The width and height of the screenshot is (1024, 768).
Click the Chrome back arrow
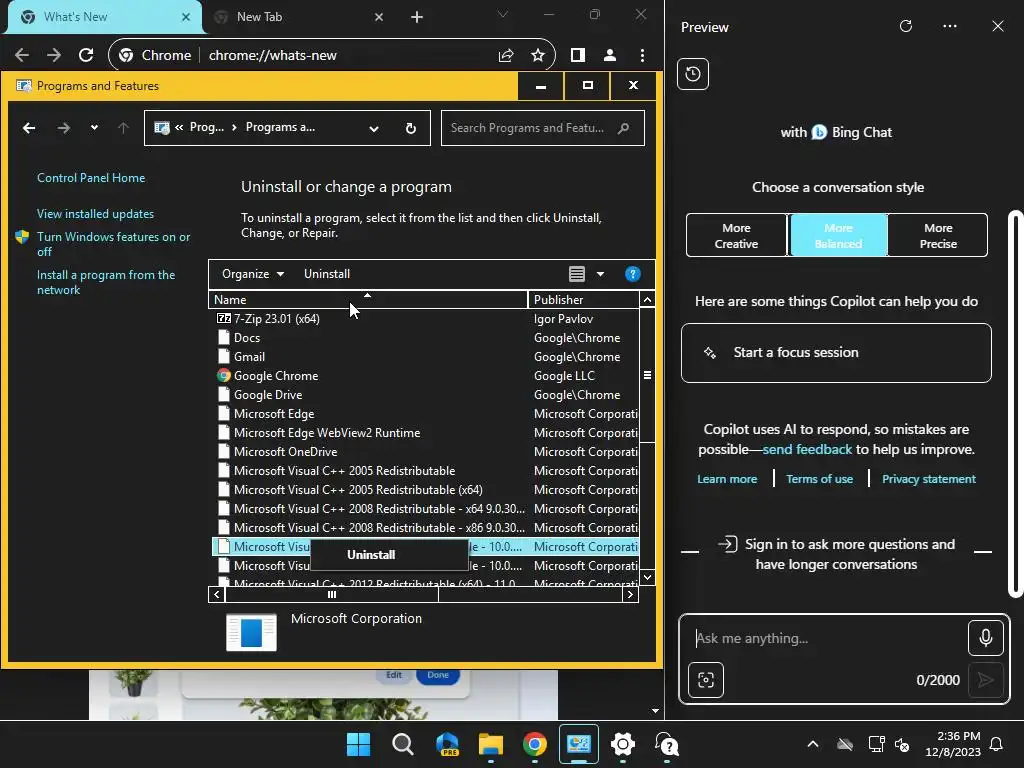pyautogui.click(x=22, y=56)
